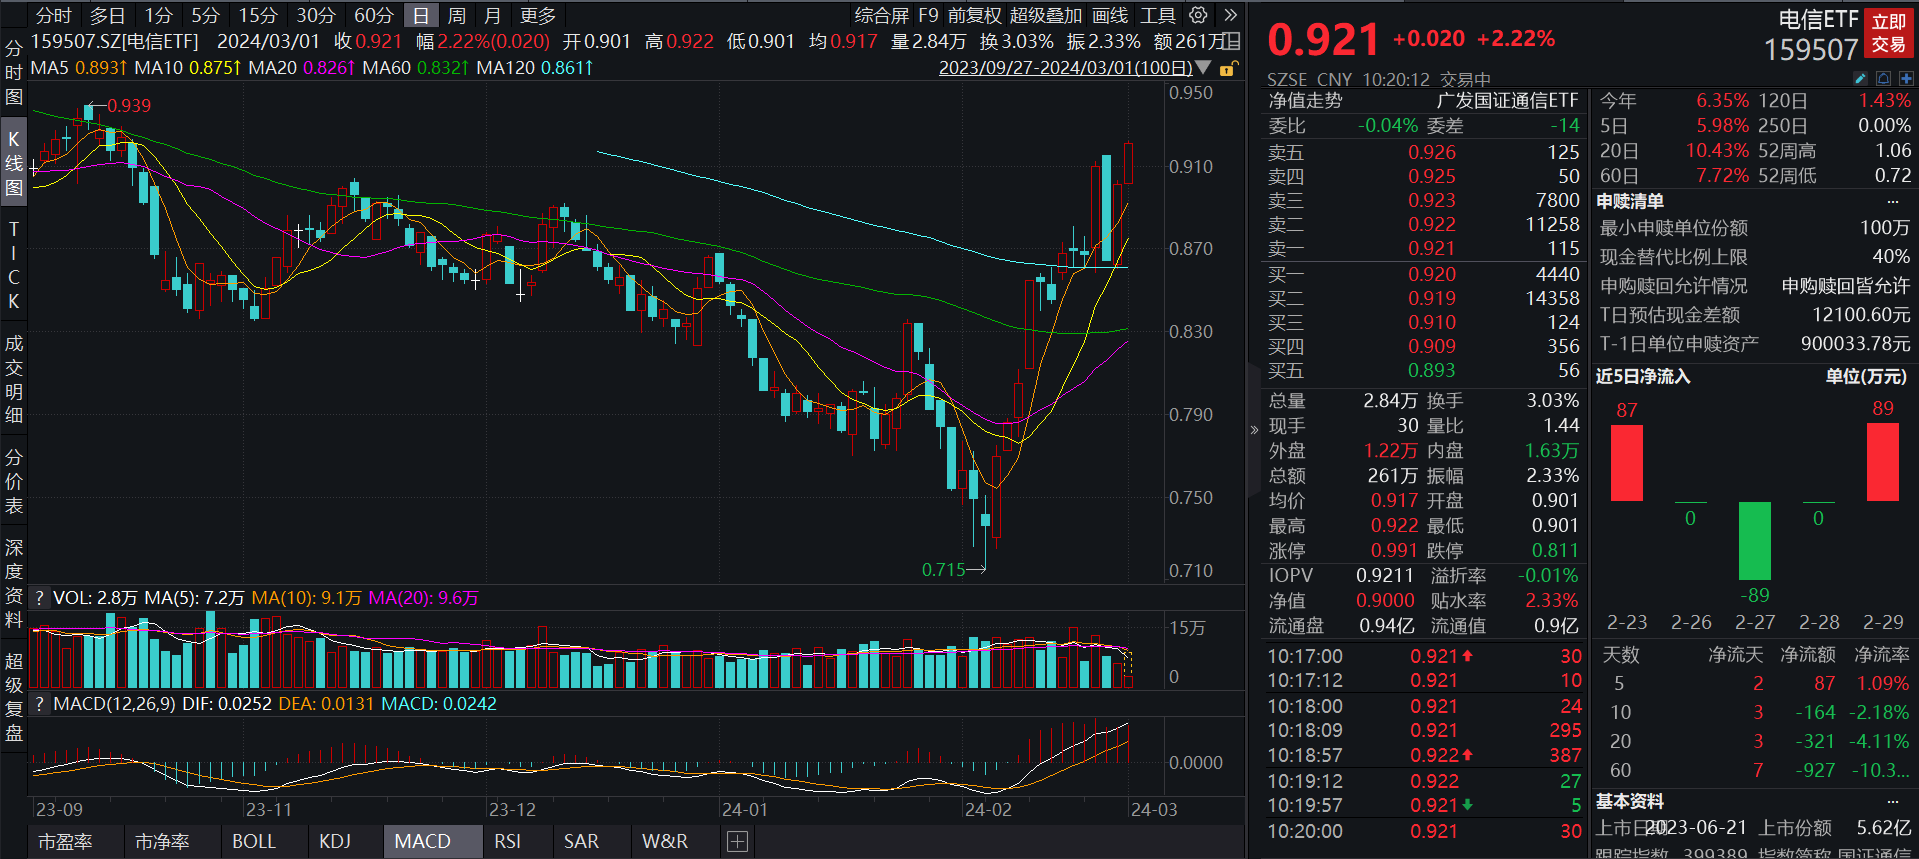Click the alert bell icon near the 电信ETF quote
This screenshot has height=859, width=1919.
1883,78
